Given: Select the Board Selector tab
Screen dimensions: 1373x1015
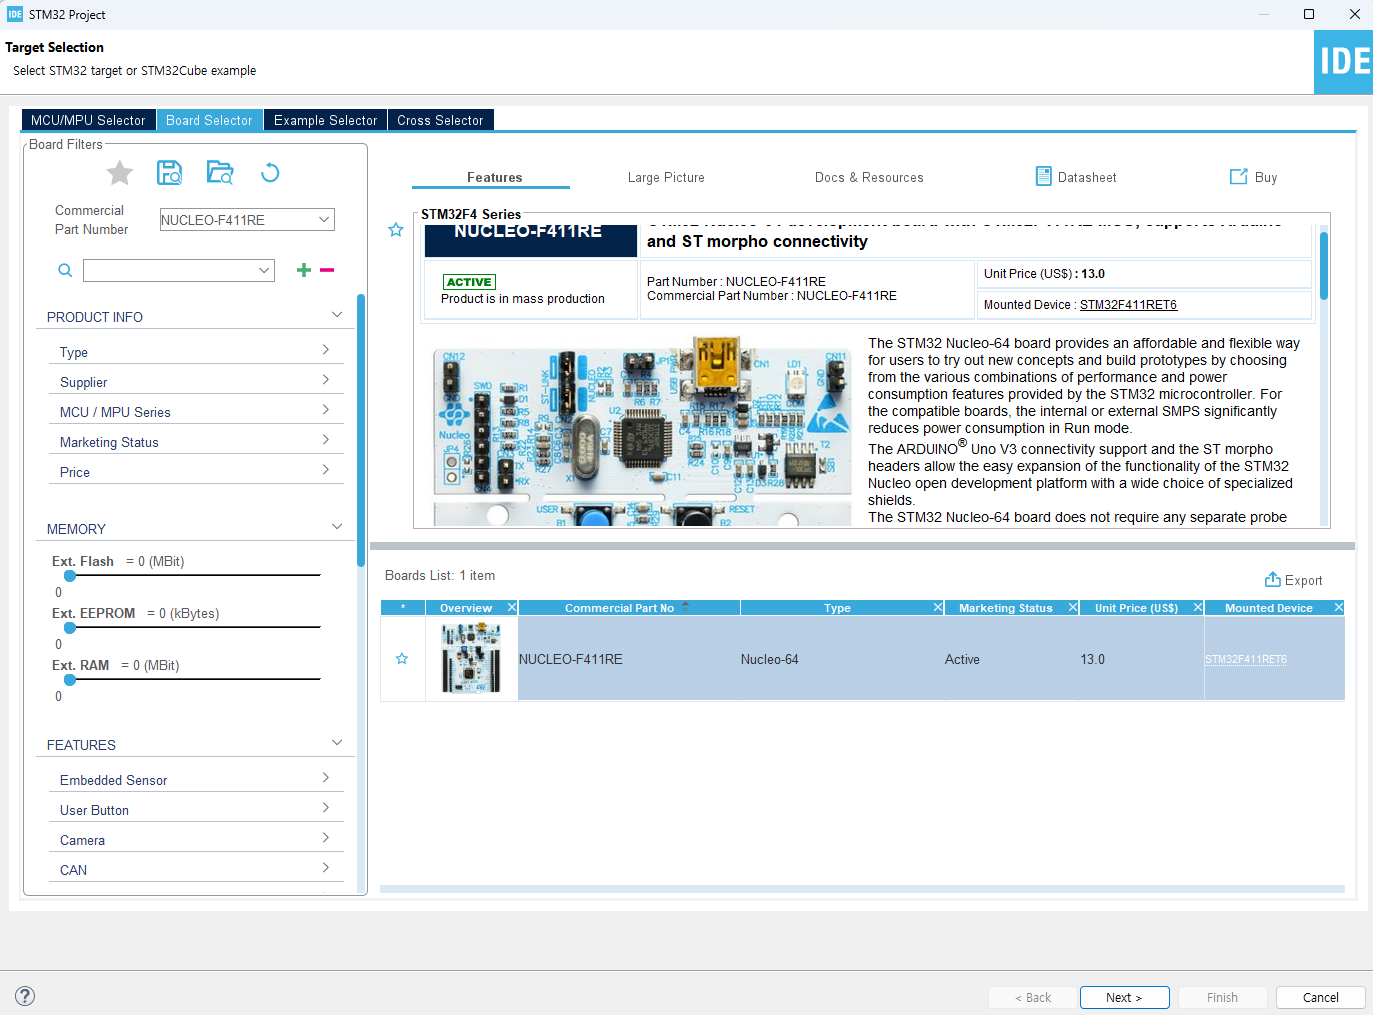Looking at the screenshot, I should (209, 120).
